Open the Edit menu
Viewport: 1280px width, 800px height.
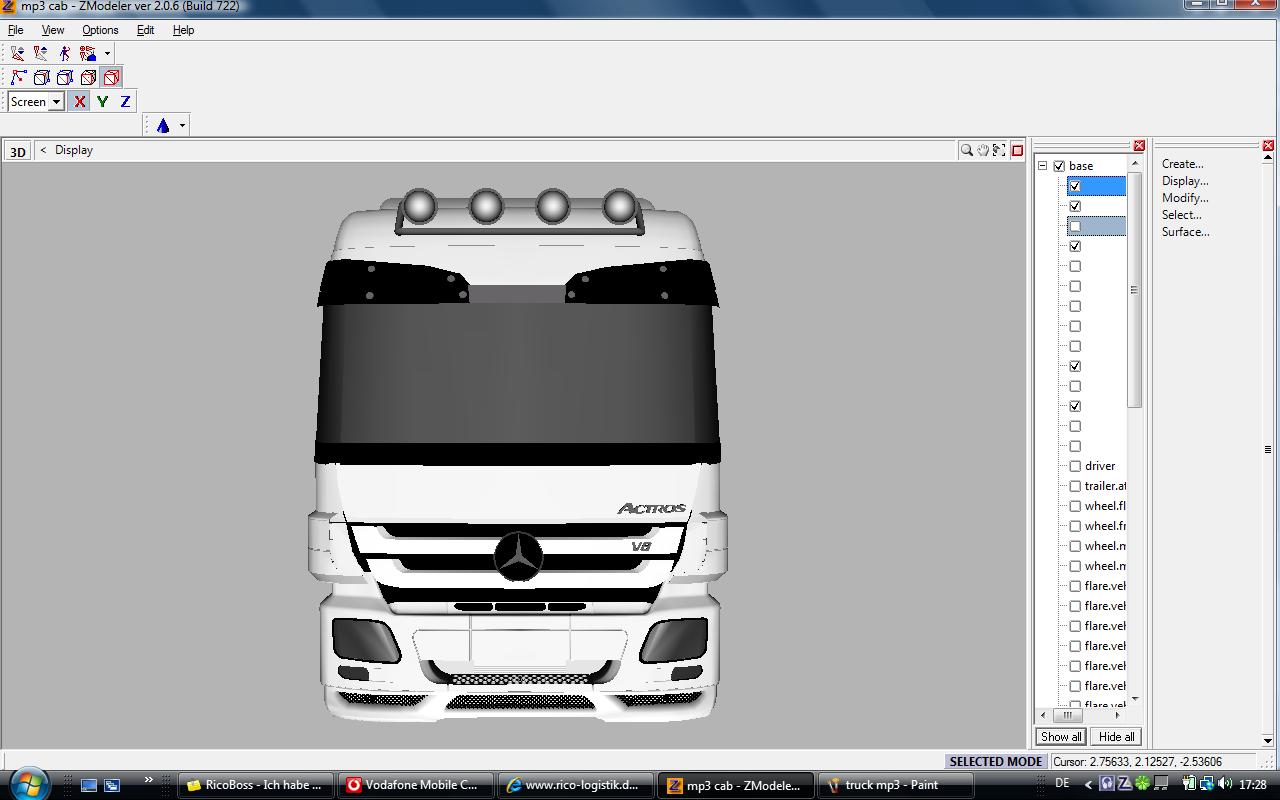(x=145, y=30)
